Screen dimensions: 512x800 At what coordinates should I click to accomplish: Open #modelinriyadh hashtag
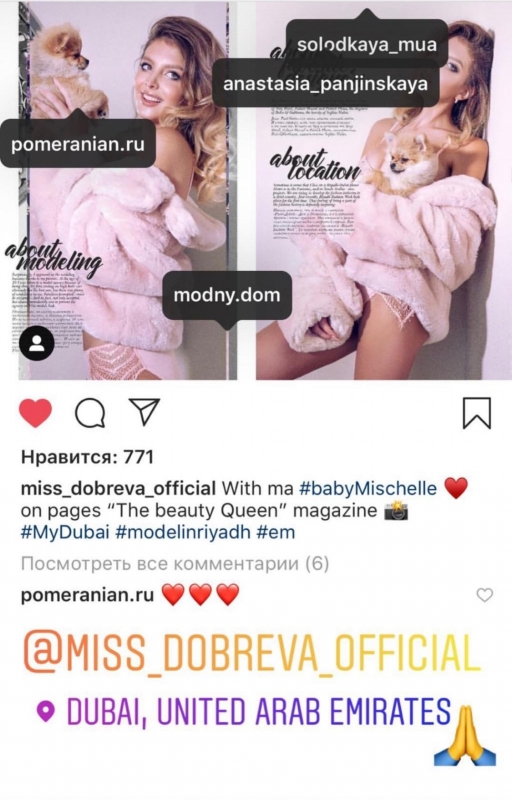coord(184,532)
